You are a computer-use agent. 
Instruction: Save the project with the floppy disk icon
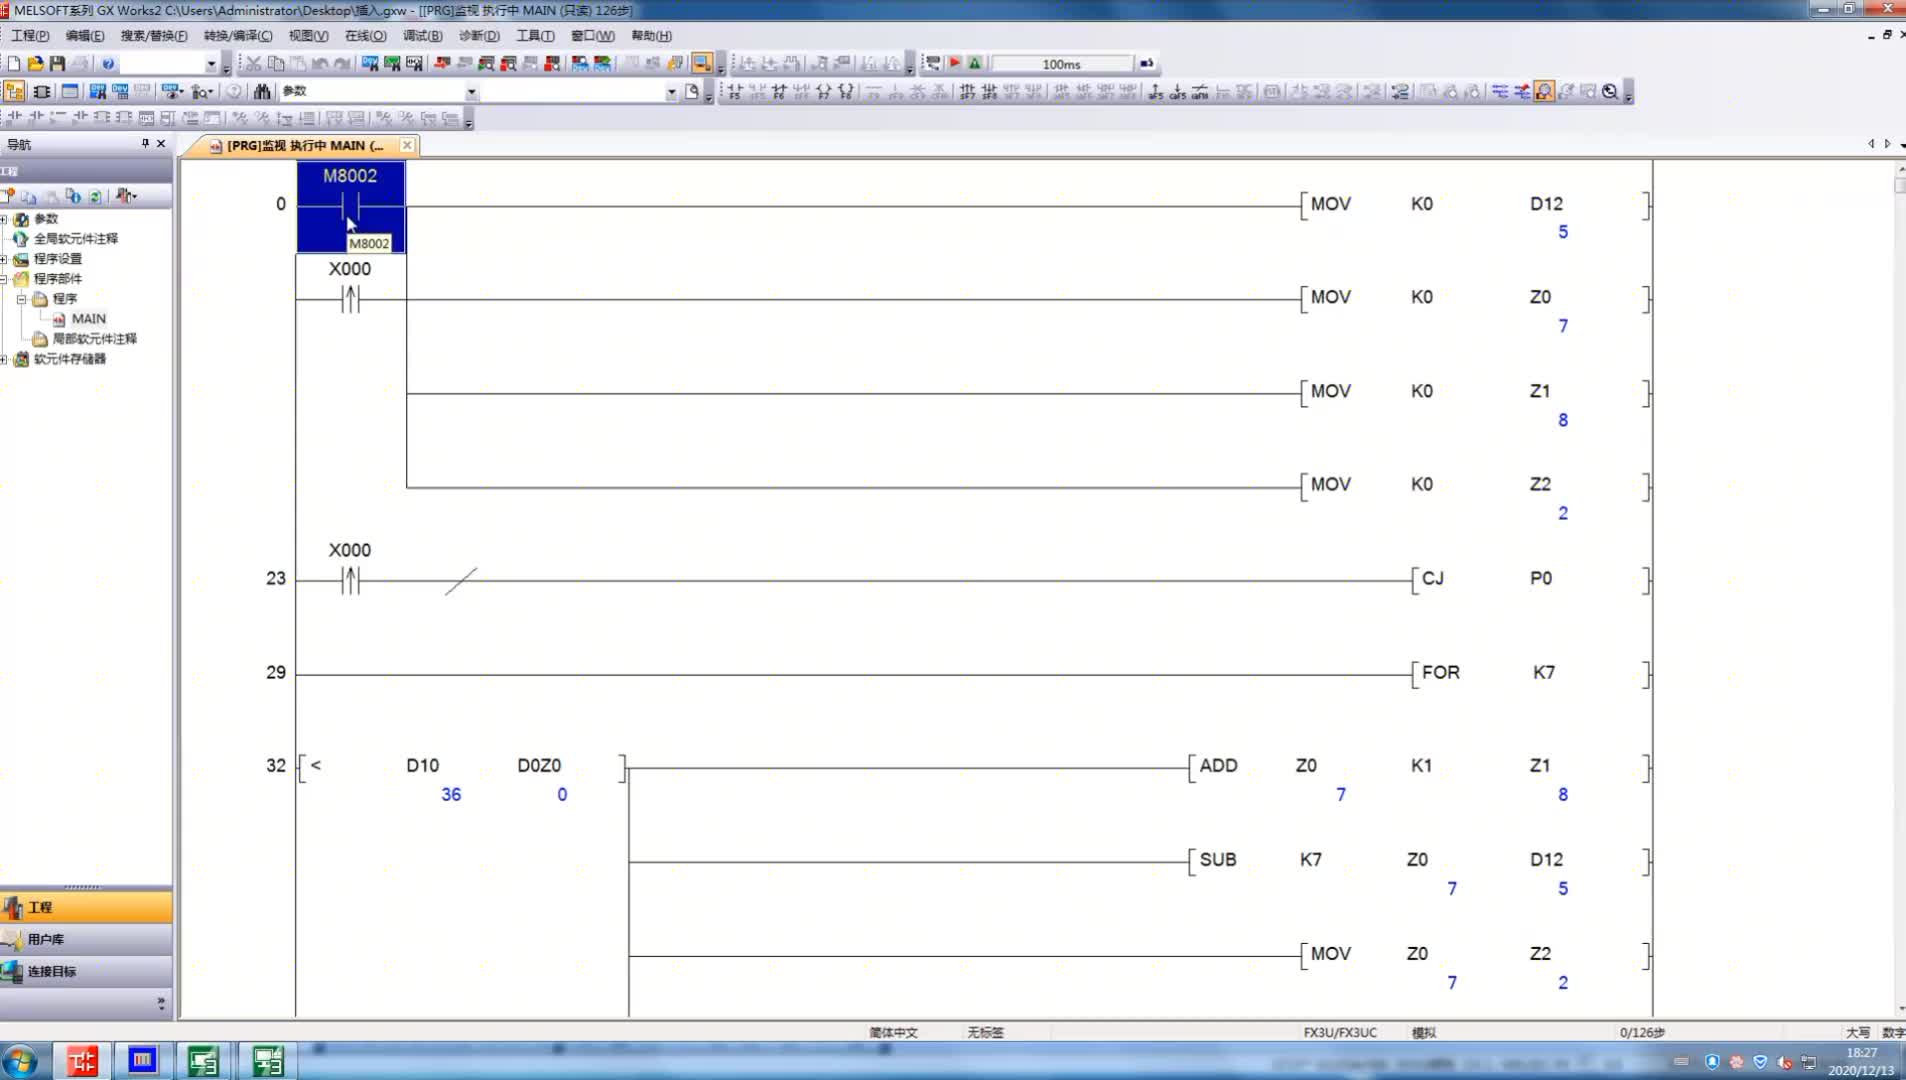tap(57, 64)
